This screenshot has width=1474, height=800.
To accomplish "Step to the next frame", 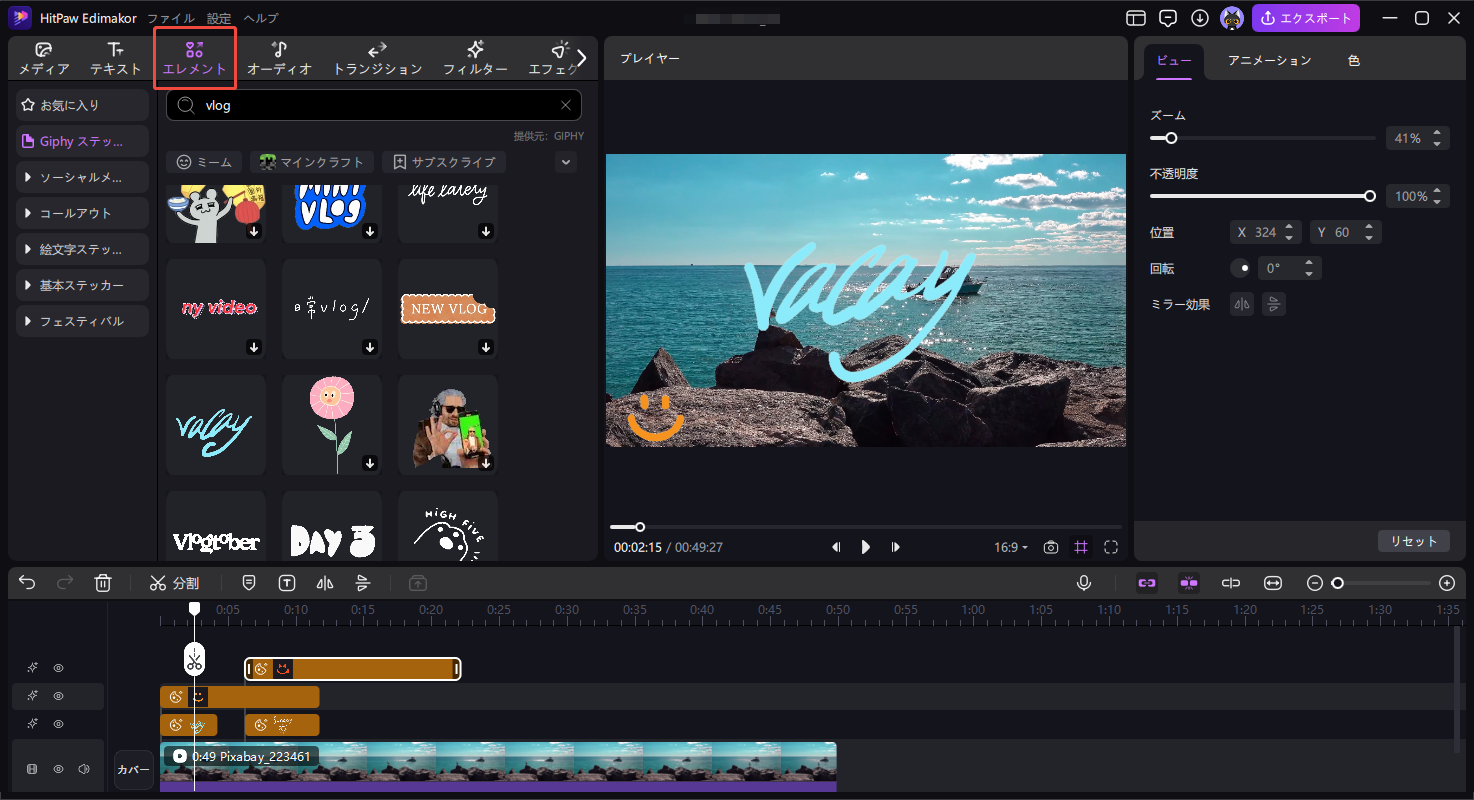I will click(x=896, y=547).
